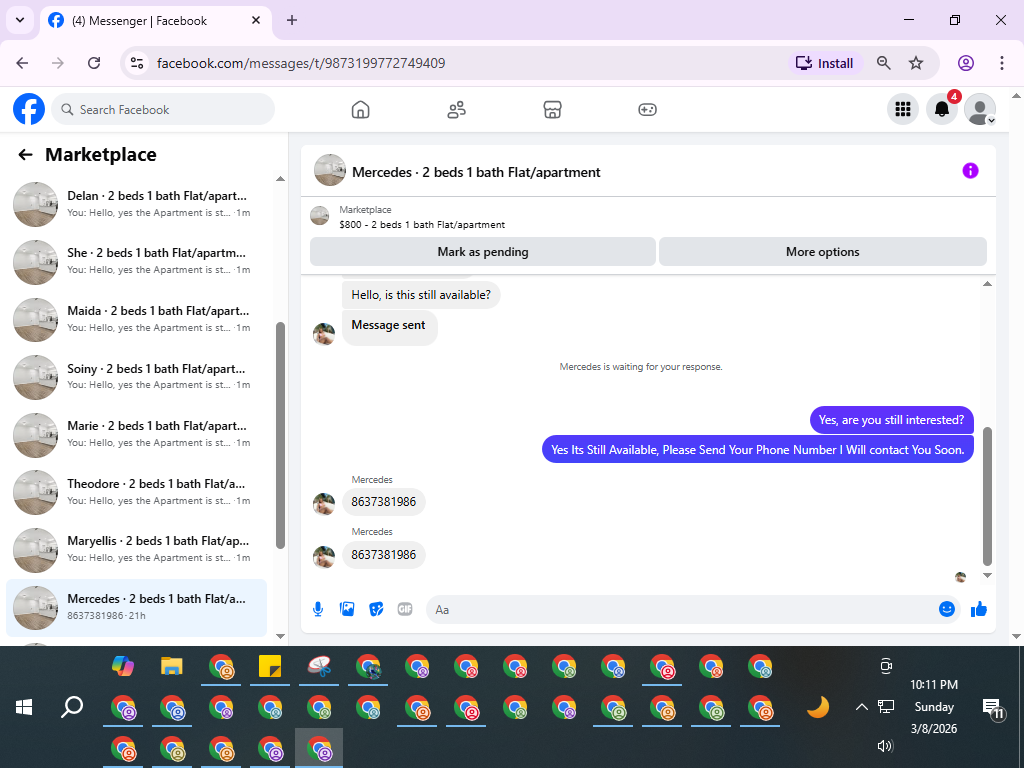Viewport: 1024px width, 768px height.
Task: Click the chat scroll down arrow
Action: click(x=987, y=575)
